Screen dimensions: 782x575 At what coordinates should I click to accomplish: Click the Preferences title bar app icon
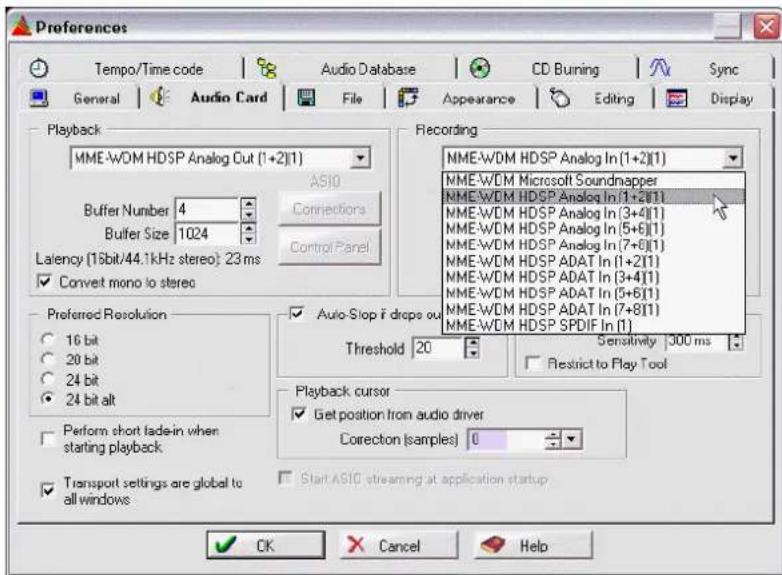[x=21, y=26]
